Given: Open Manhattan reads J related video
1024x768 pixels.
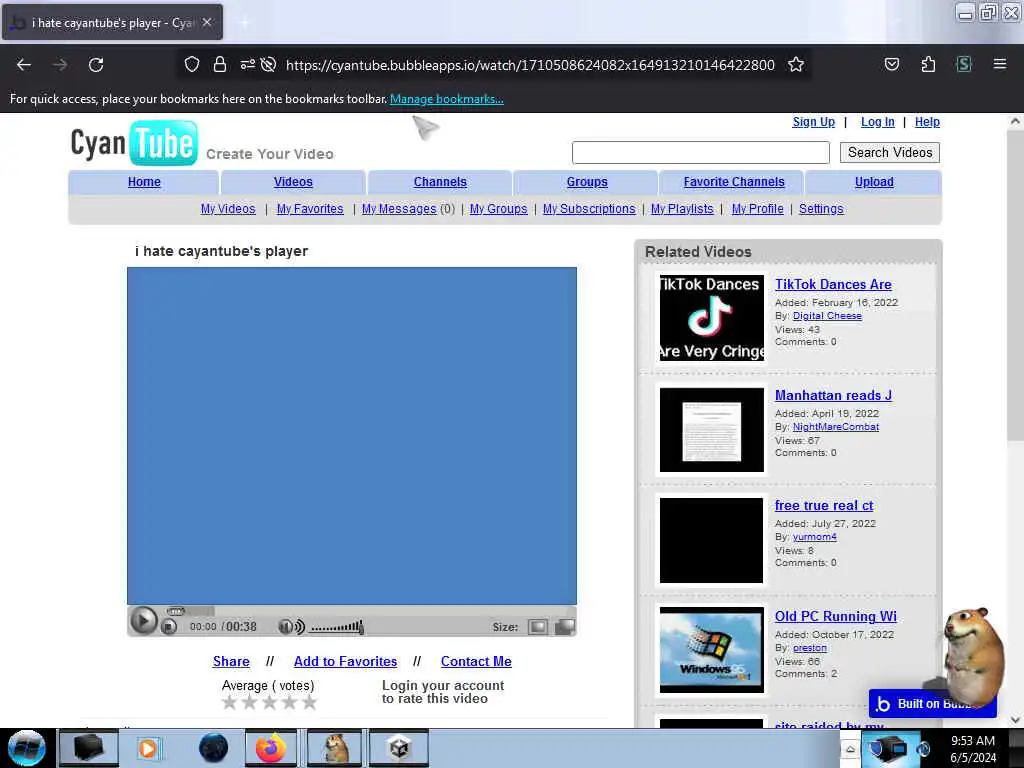Looking at the screenshot, I should click(833, 396).
